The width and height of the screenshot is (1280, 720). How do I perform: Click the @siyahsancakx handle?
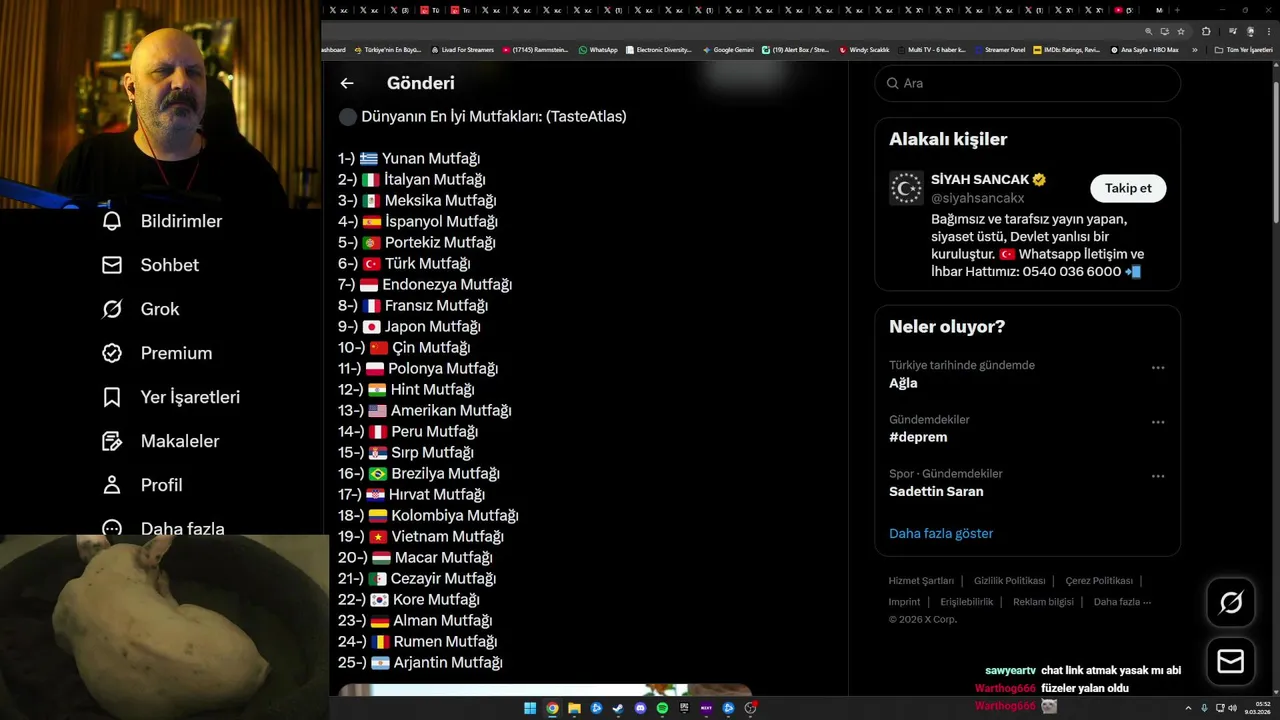977,198
